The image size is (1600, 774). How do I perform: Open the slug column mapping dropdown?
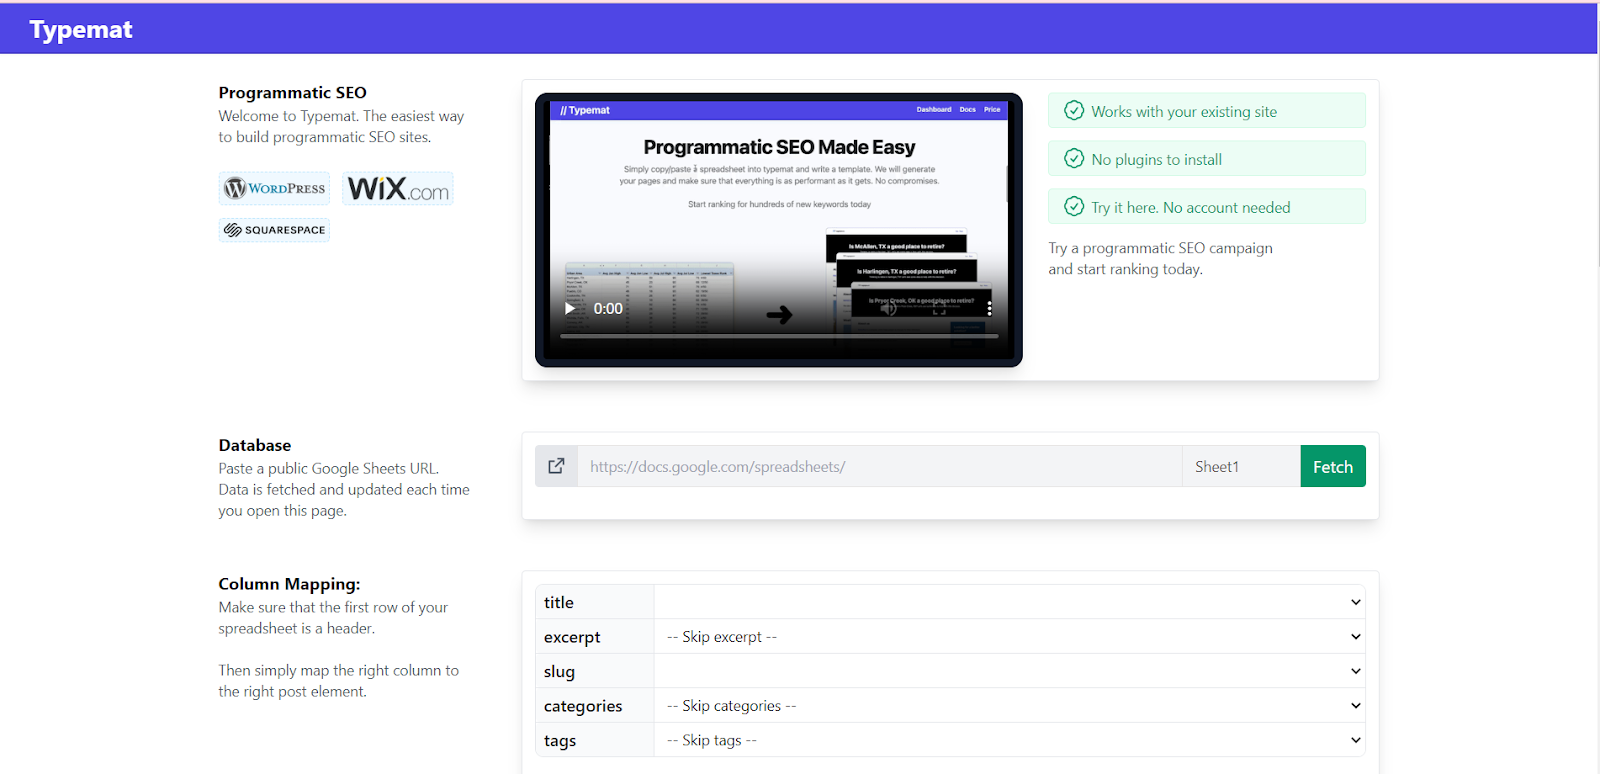tap(1010, 671)
